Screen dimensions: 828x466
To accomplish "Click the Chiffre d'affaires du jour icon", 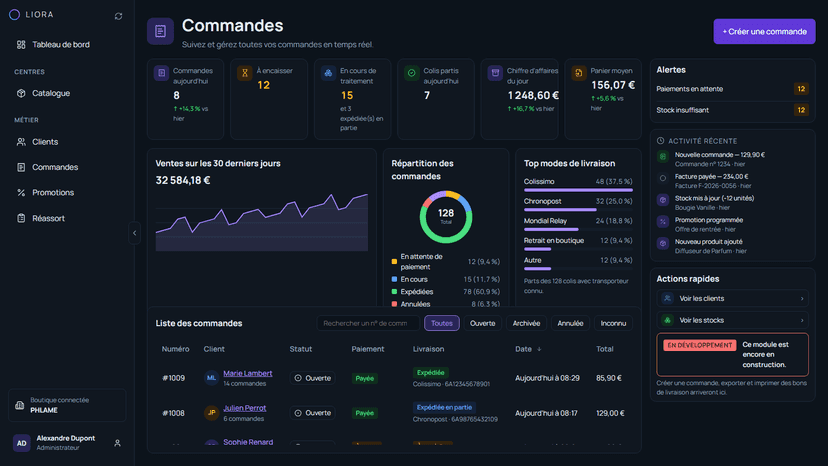I will coord(495,73).
